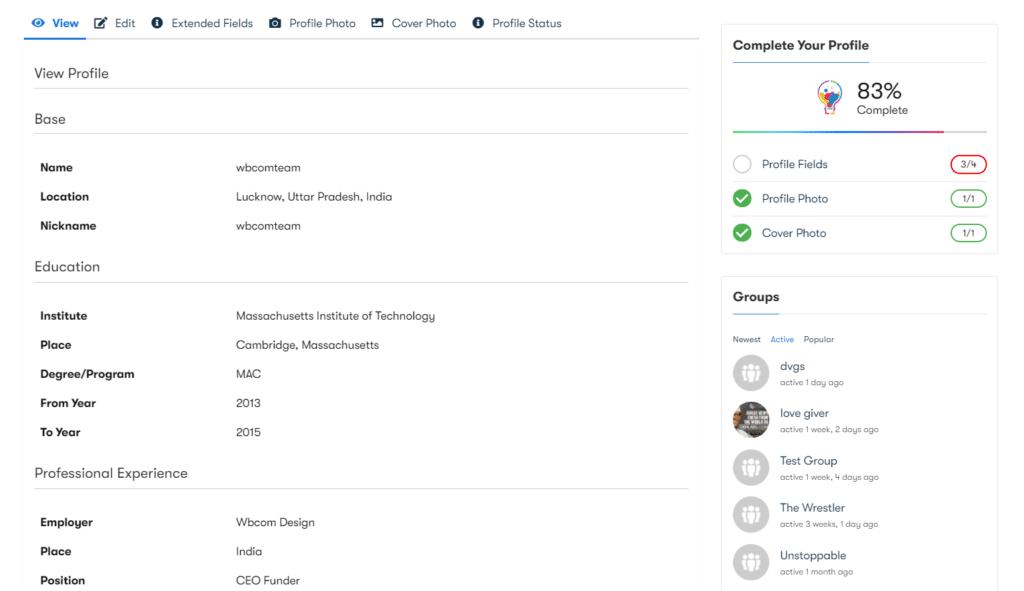The height and width of the screenshot is (591, 1024).
Task: Click the green Profile Photo checkmark
Action: point(742,198)
